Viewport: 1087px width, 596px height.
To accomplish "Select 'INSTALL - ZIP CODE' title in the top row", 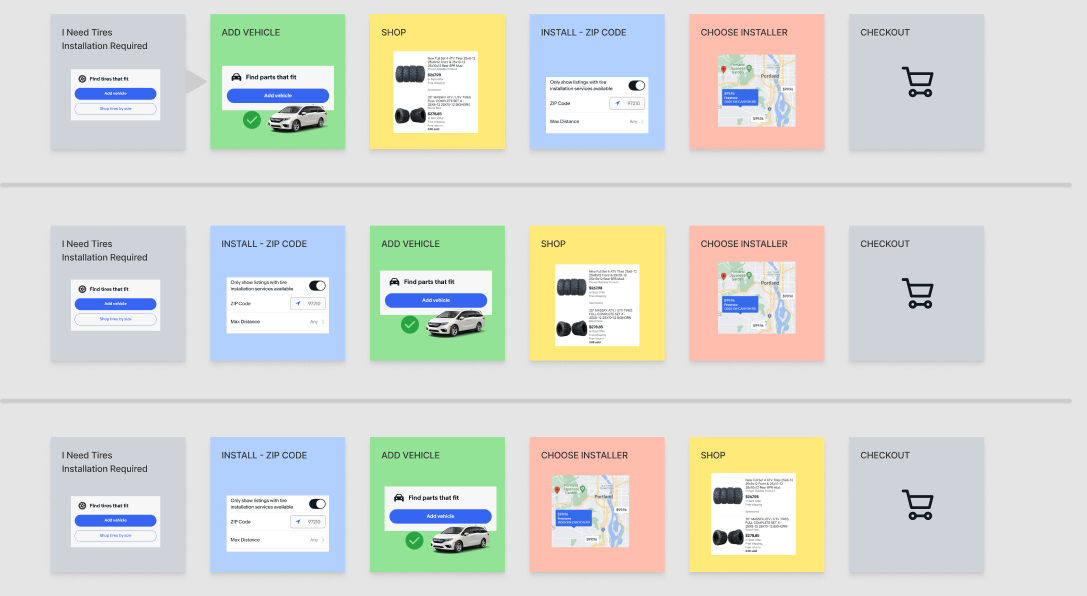I will (584, 33).
